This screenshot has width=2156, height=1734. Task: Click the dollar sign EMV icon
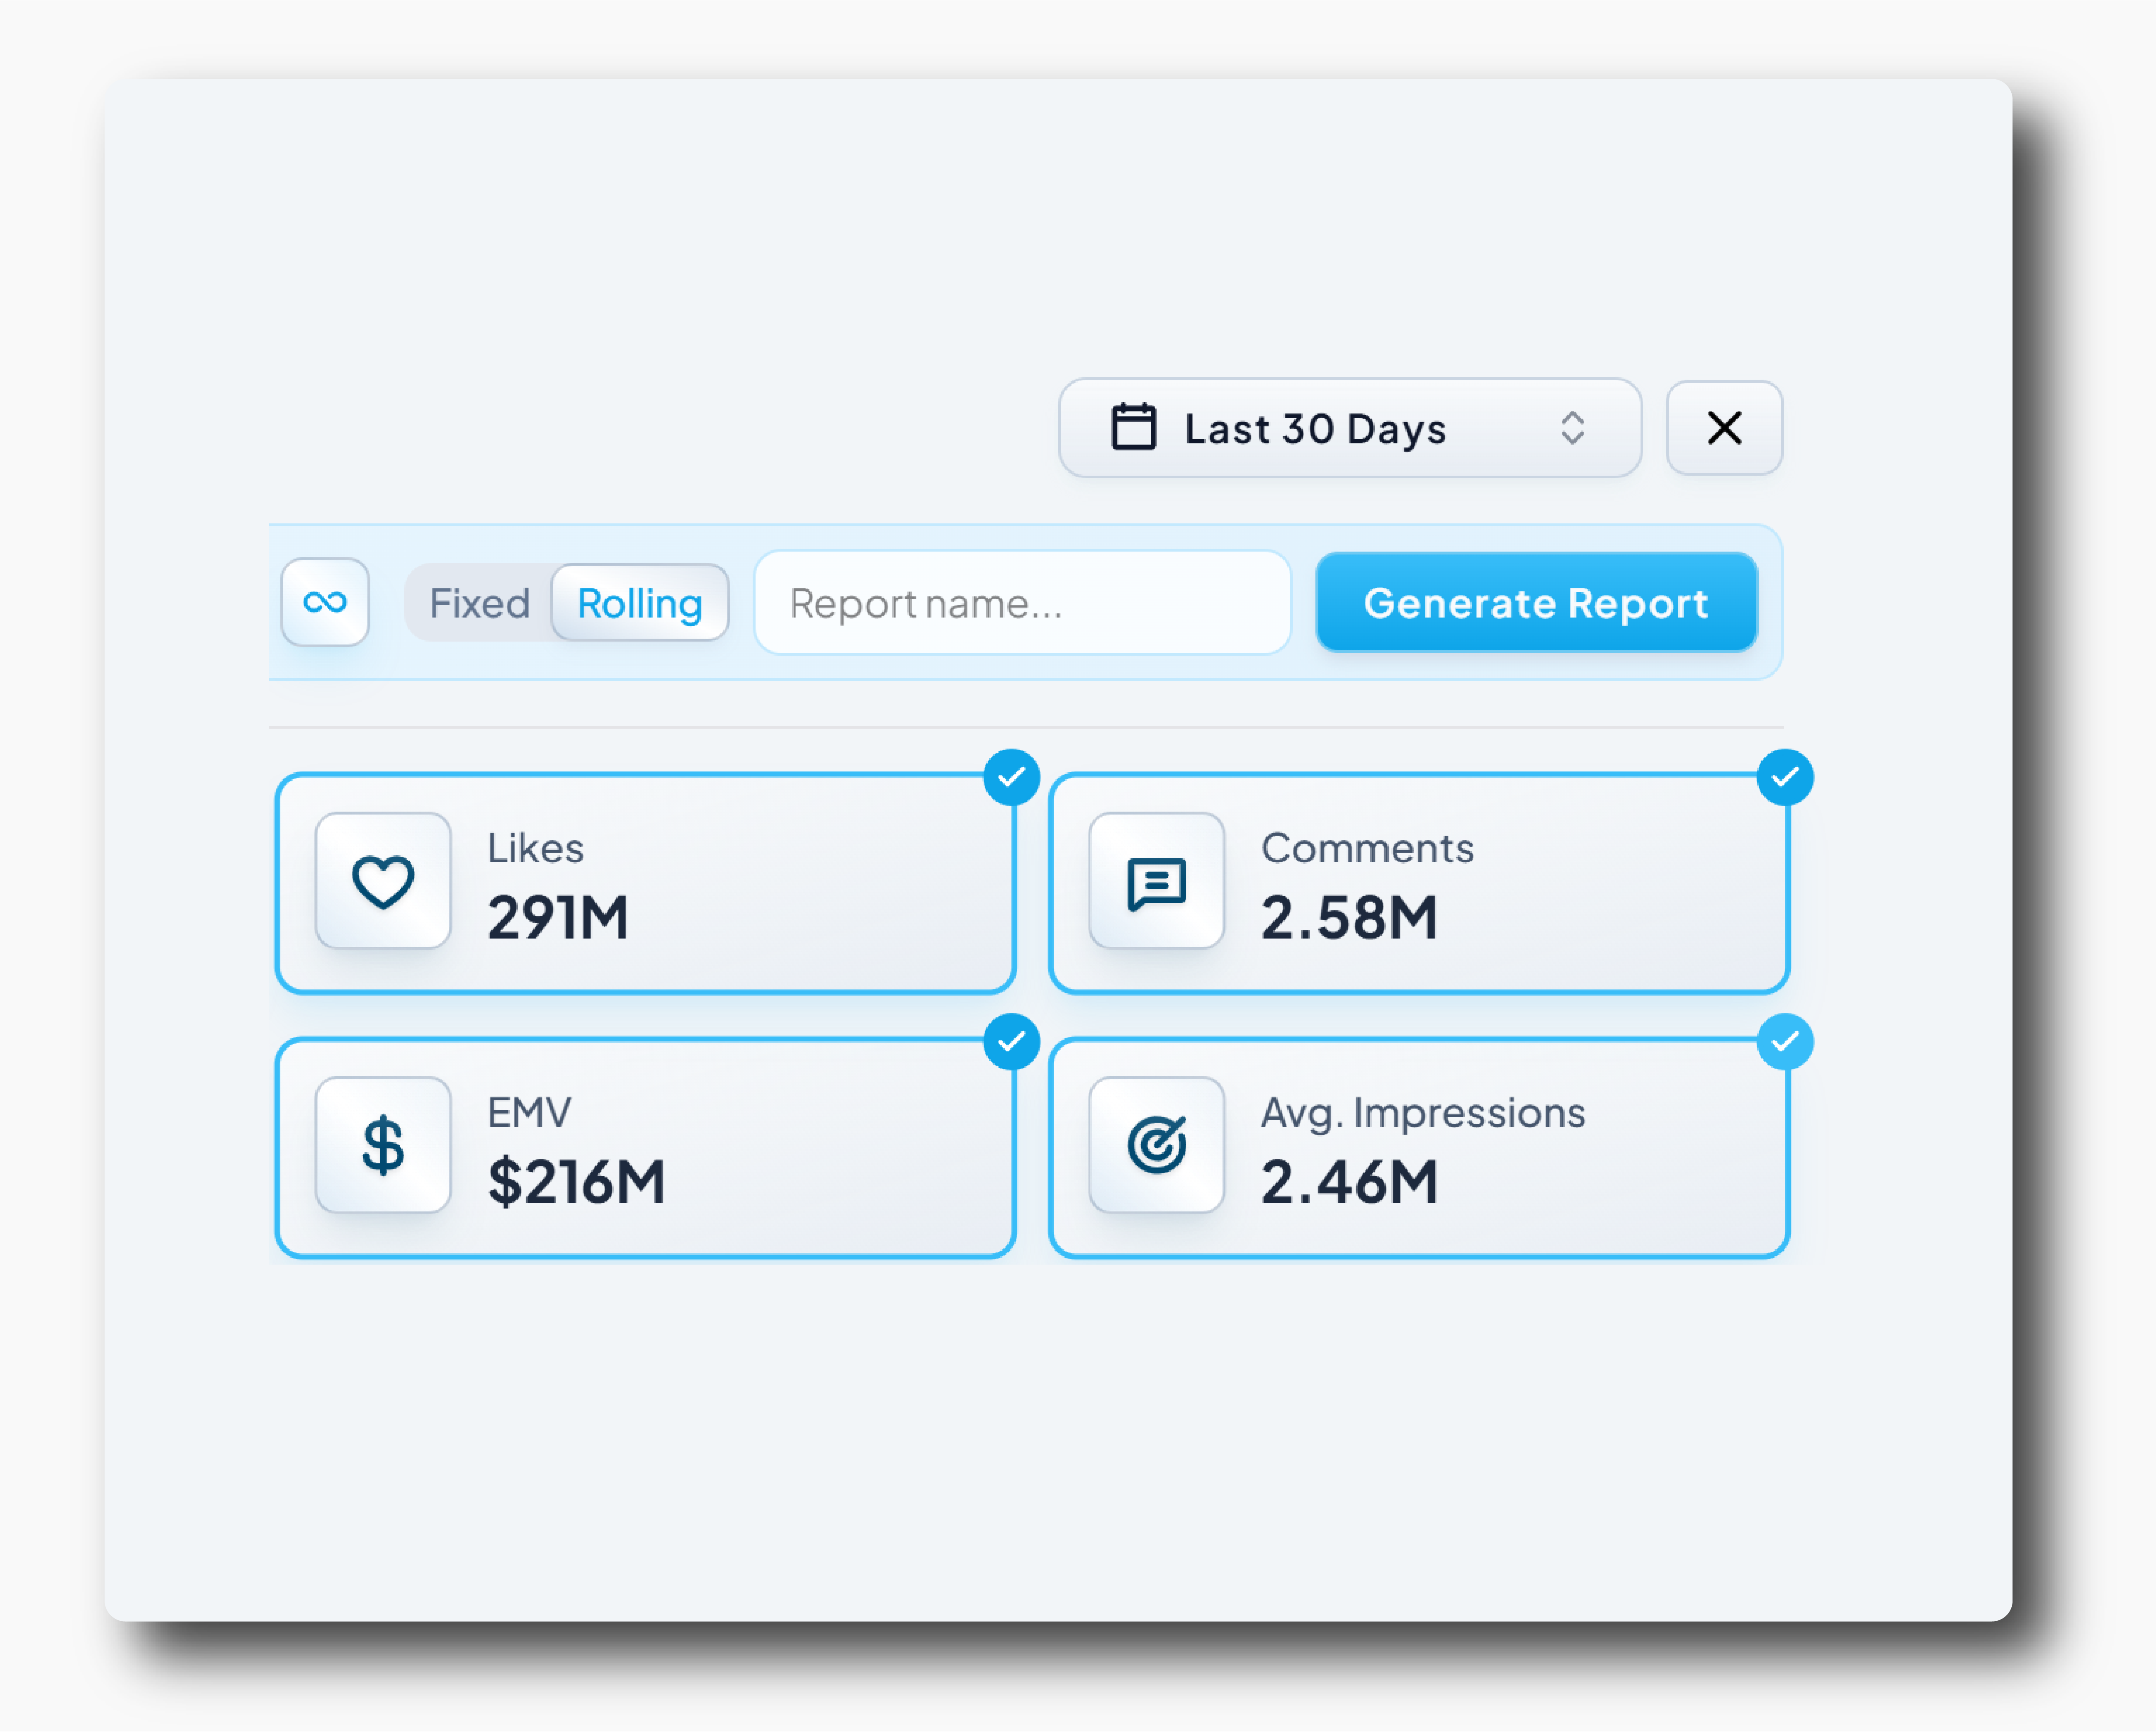[383, 1145]
